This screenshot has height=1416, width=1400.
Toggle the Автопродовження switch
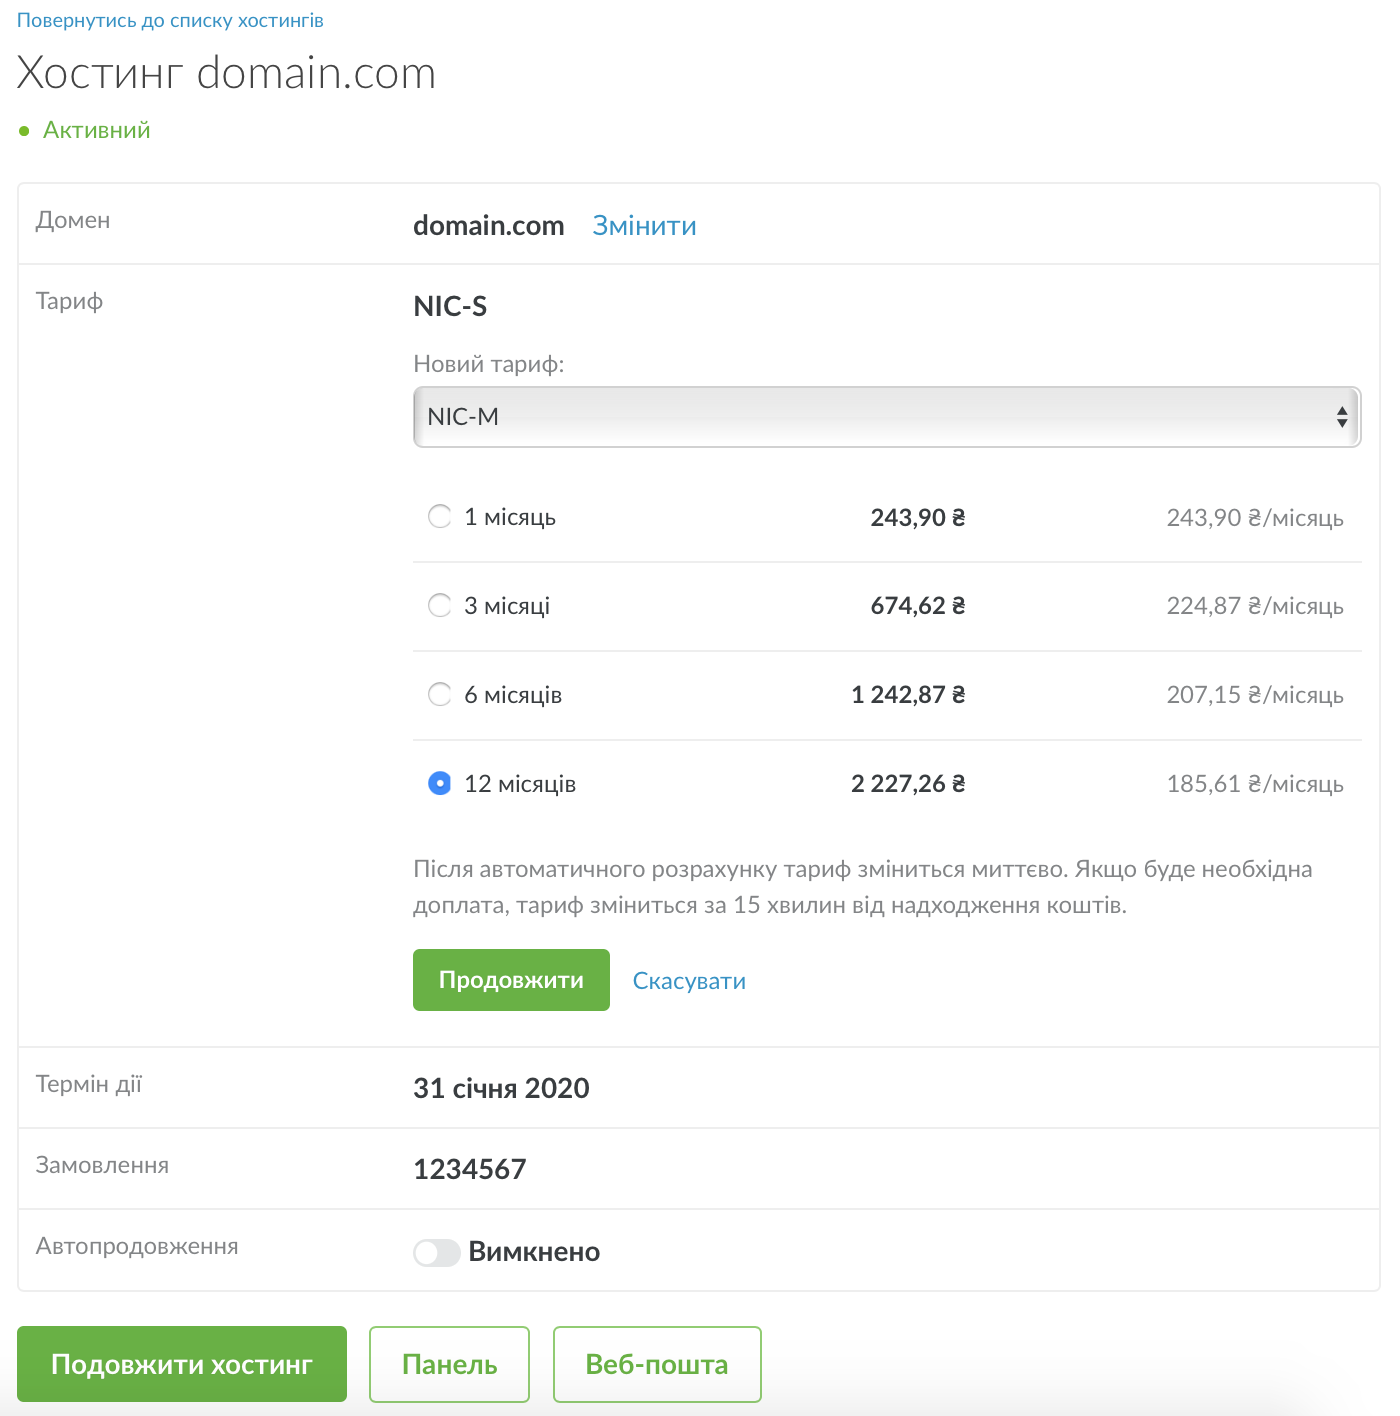tap(436, 1252)
